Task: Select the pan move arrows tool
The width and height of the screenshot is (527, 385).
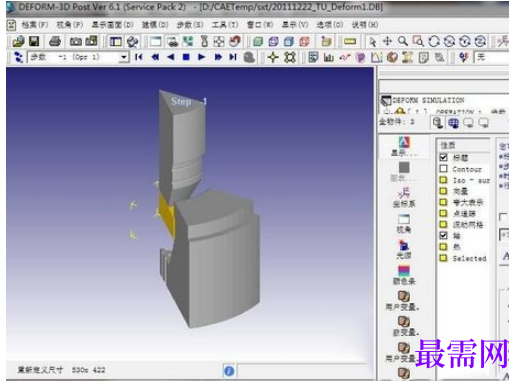Action: point(387,41)
